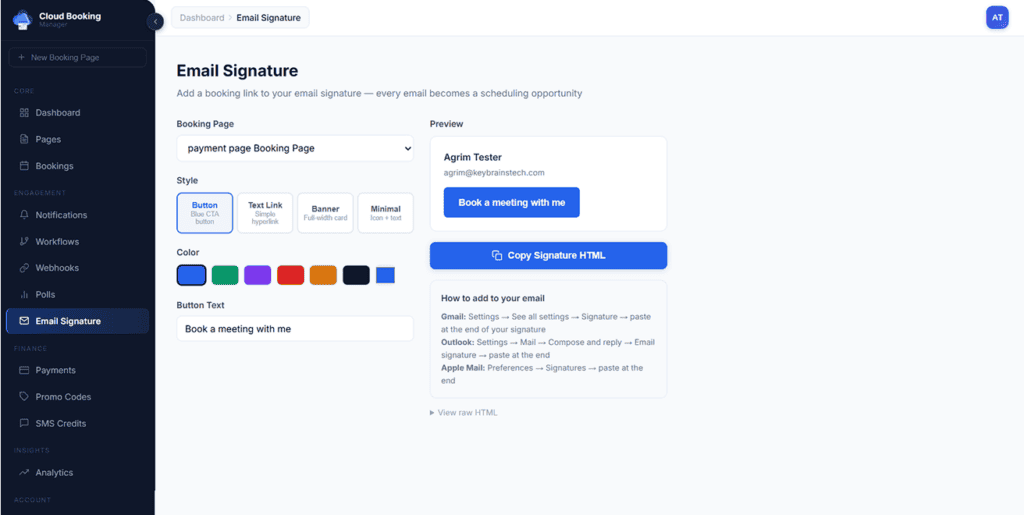Go to Analytics in the sidebar
Screen dimensions: 1024x515
[54, 472]
